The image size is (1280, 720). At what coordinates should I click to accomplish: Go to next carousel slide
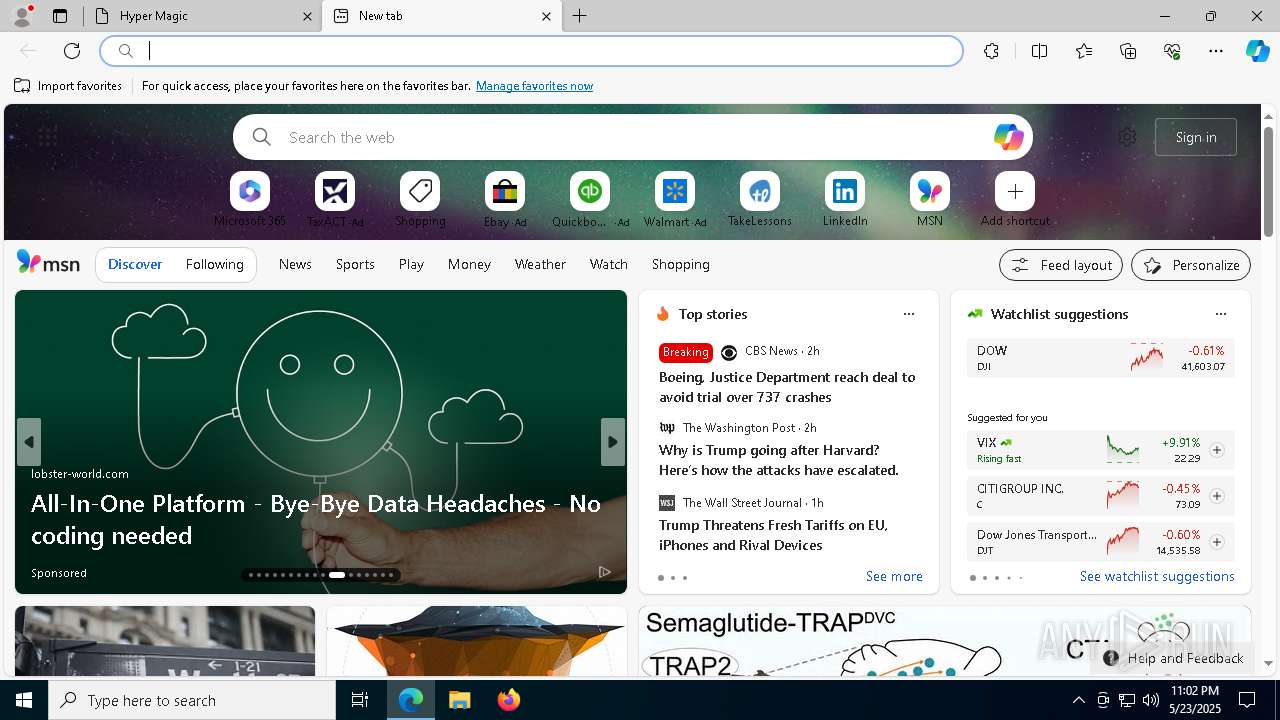[x=613, y=442]
